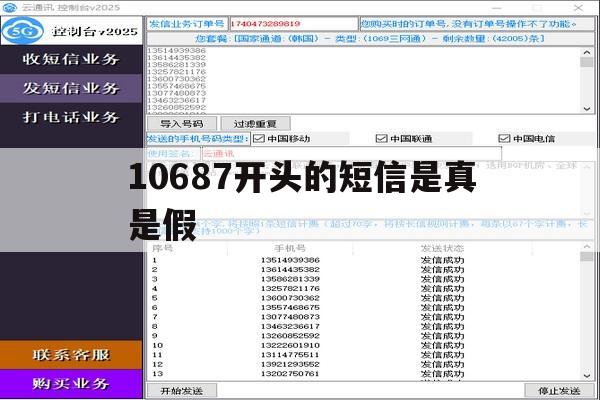Select row with 13077480873 in results table
This screenshot has height=400, width=600.
coord(364,317)
